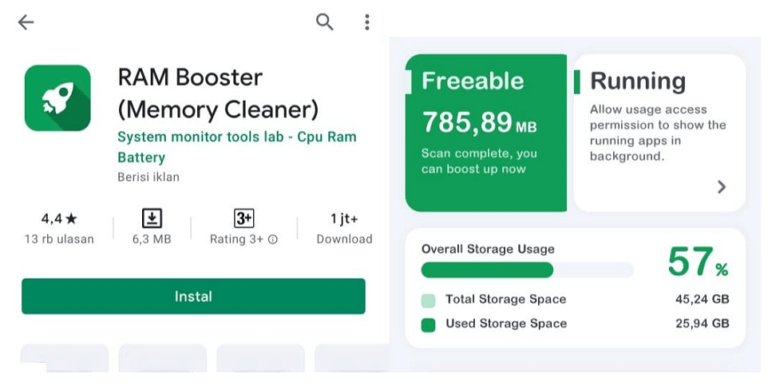Go back with the left arrow icon
Image resolution: width=768 pixels, height=386 pixels.
[25, 22]
